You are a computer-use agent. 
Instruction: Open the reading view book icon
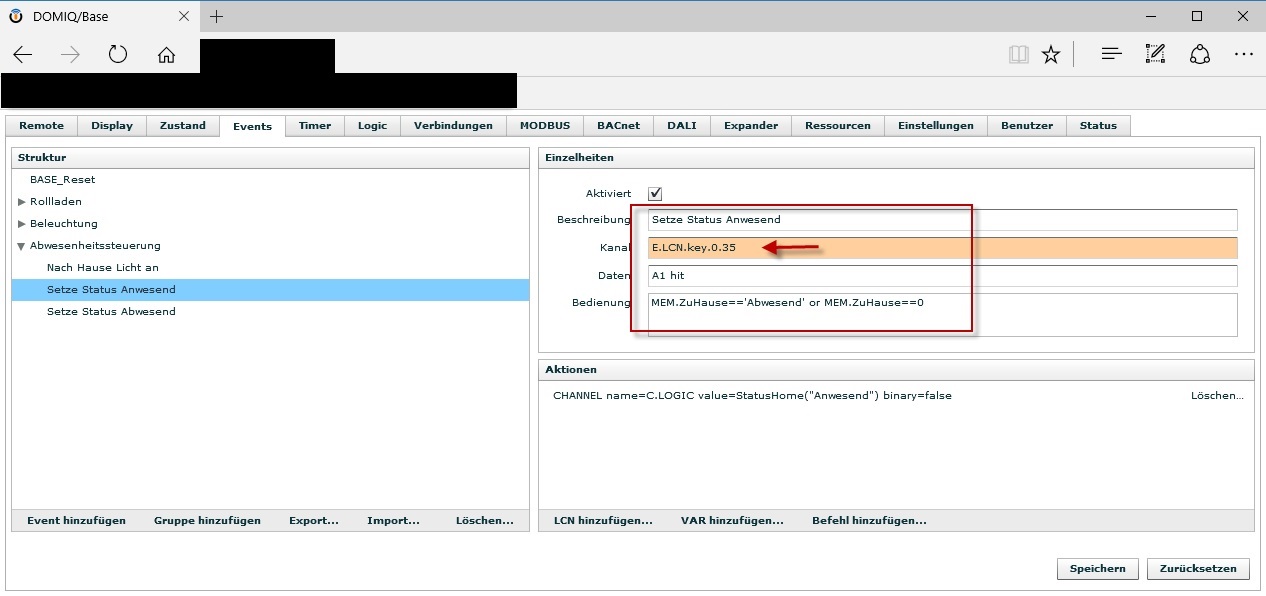[x=1018, y=55]
